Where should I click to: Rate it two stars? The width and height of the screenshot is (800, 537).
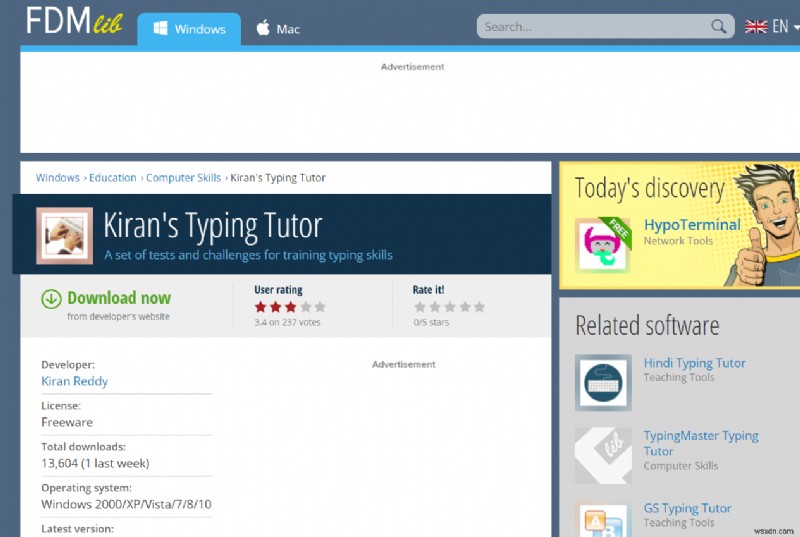point(435,306)
